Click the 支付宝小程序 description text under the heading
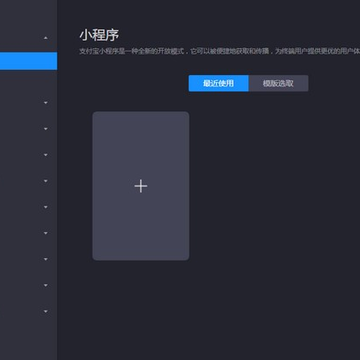This screenshot has height=360, width=360. [220, 52]
